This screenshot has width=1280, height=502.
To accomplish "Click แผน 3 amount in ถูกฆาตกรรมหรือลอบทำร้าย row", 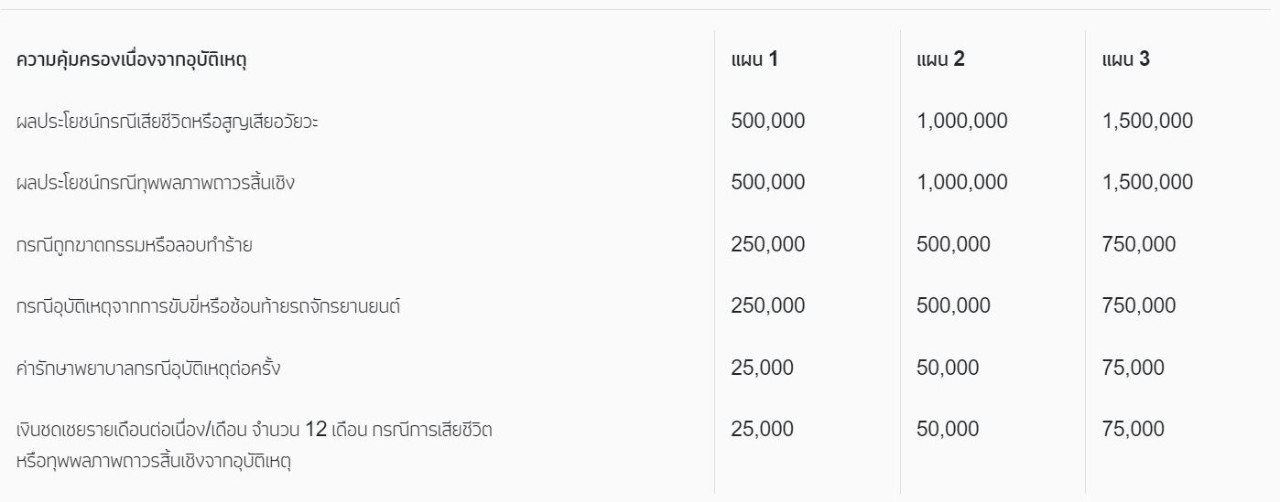I will pos(1138,245).
